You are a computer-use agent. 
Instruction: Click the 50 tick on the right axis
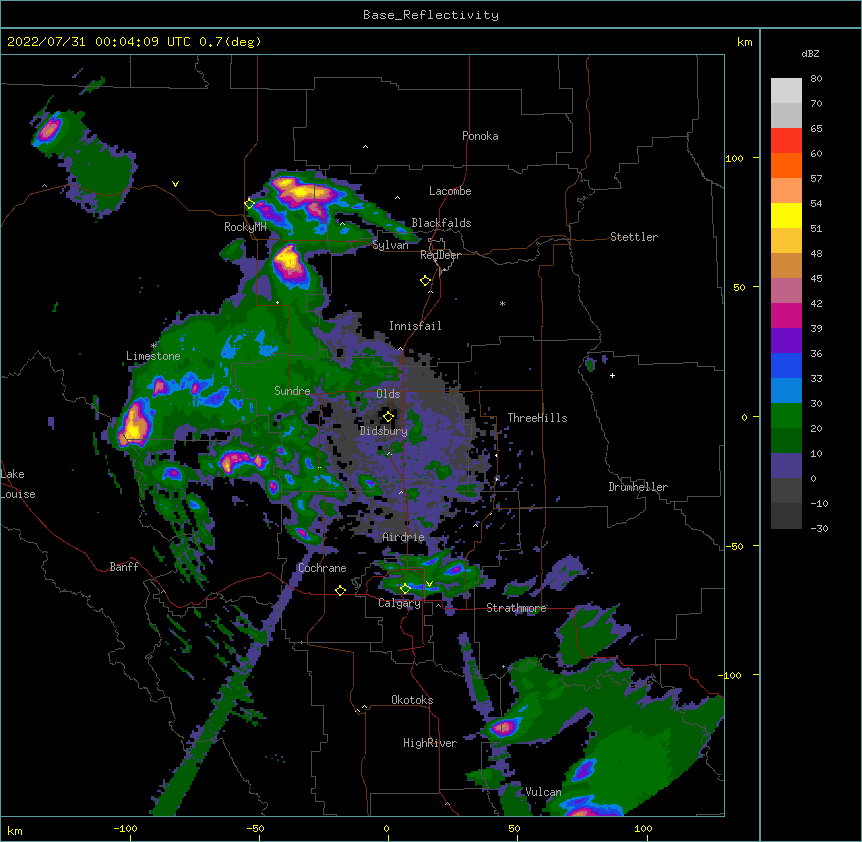coord(739,287)
